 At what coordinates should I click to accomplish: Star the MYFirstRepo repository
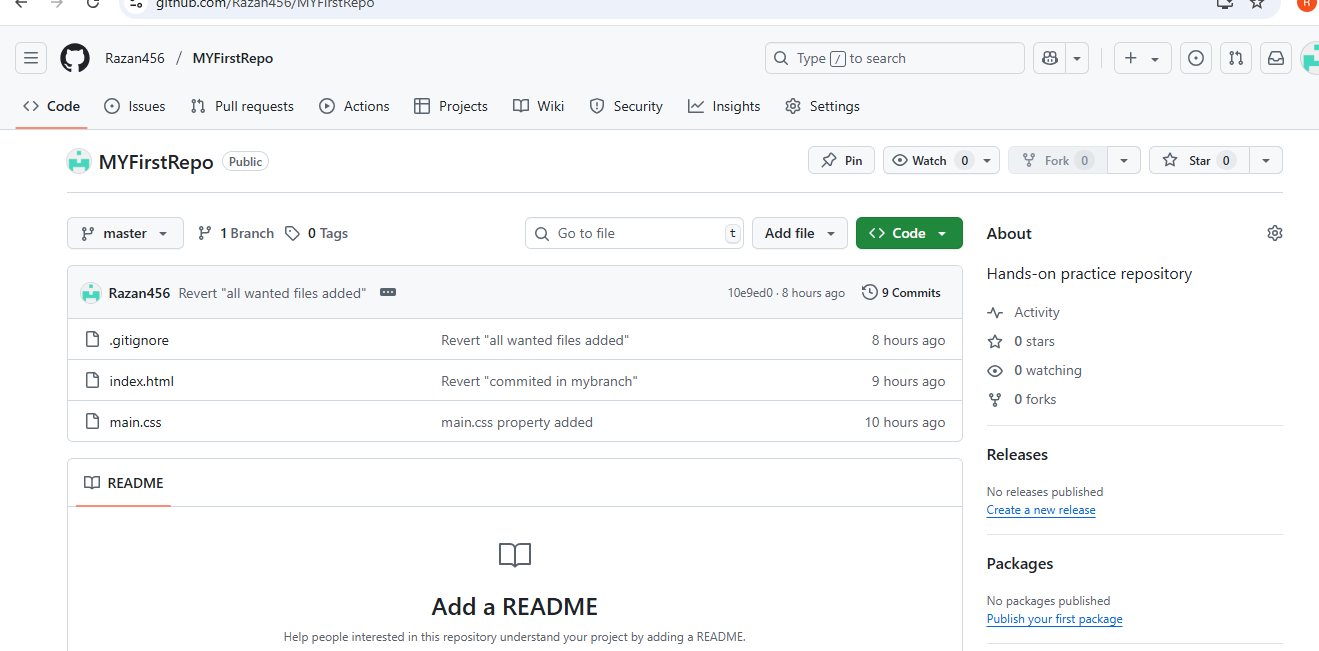coord(1189,160)
